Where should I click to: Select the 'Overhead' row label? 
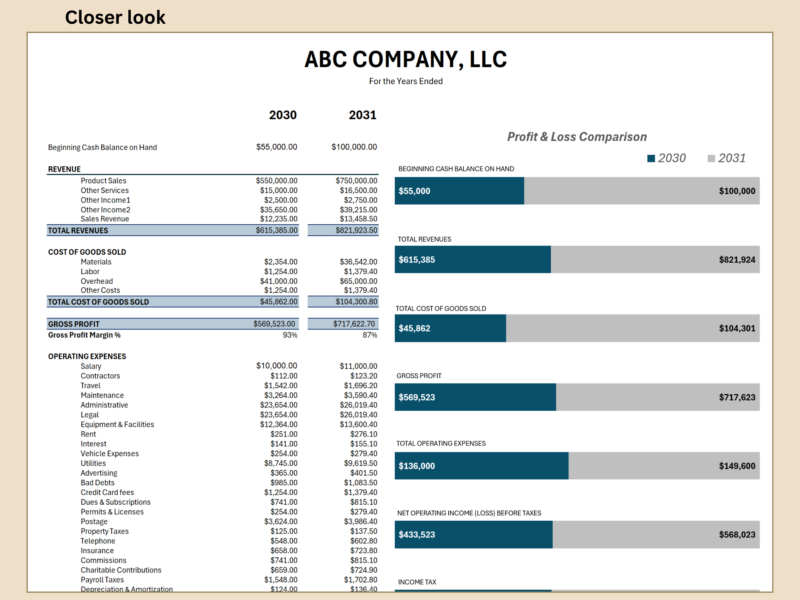(97, 281)
